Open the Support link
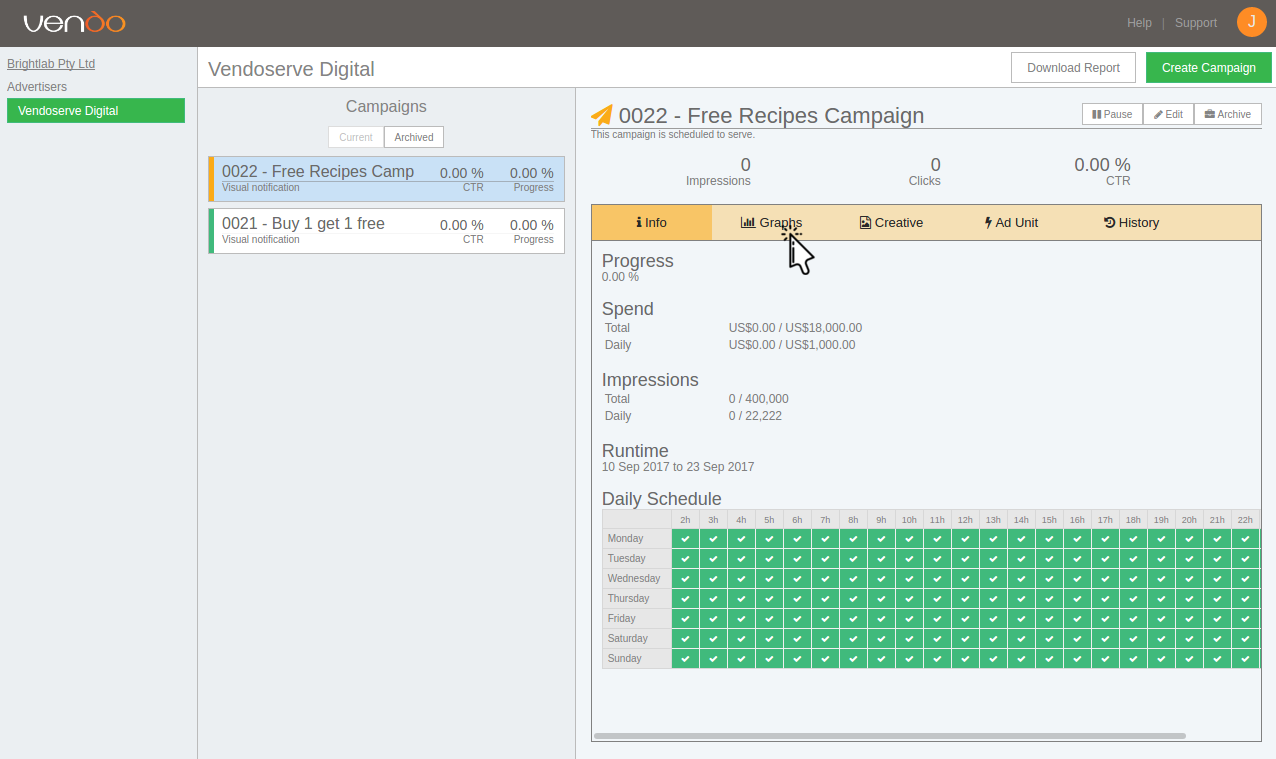This screenshot has width=1276, height=759. click(x=1196, y=23)
